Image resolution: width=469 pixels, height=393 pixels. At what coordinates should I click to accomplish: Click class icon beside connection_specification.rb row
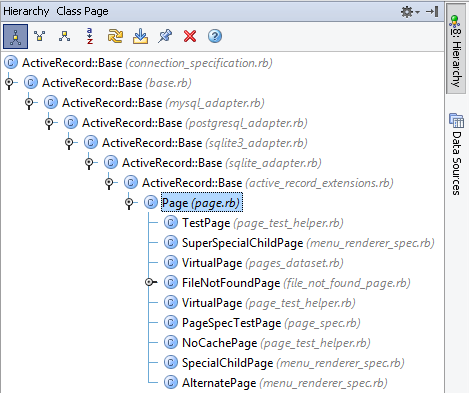11,62
